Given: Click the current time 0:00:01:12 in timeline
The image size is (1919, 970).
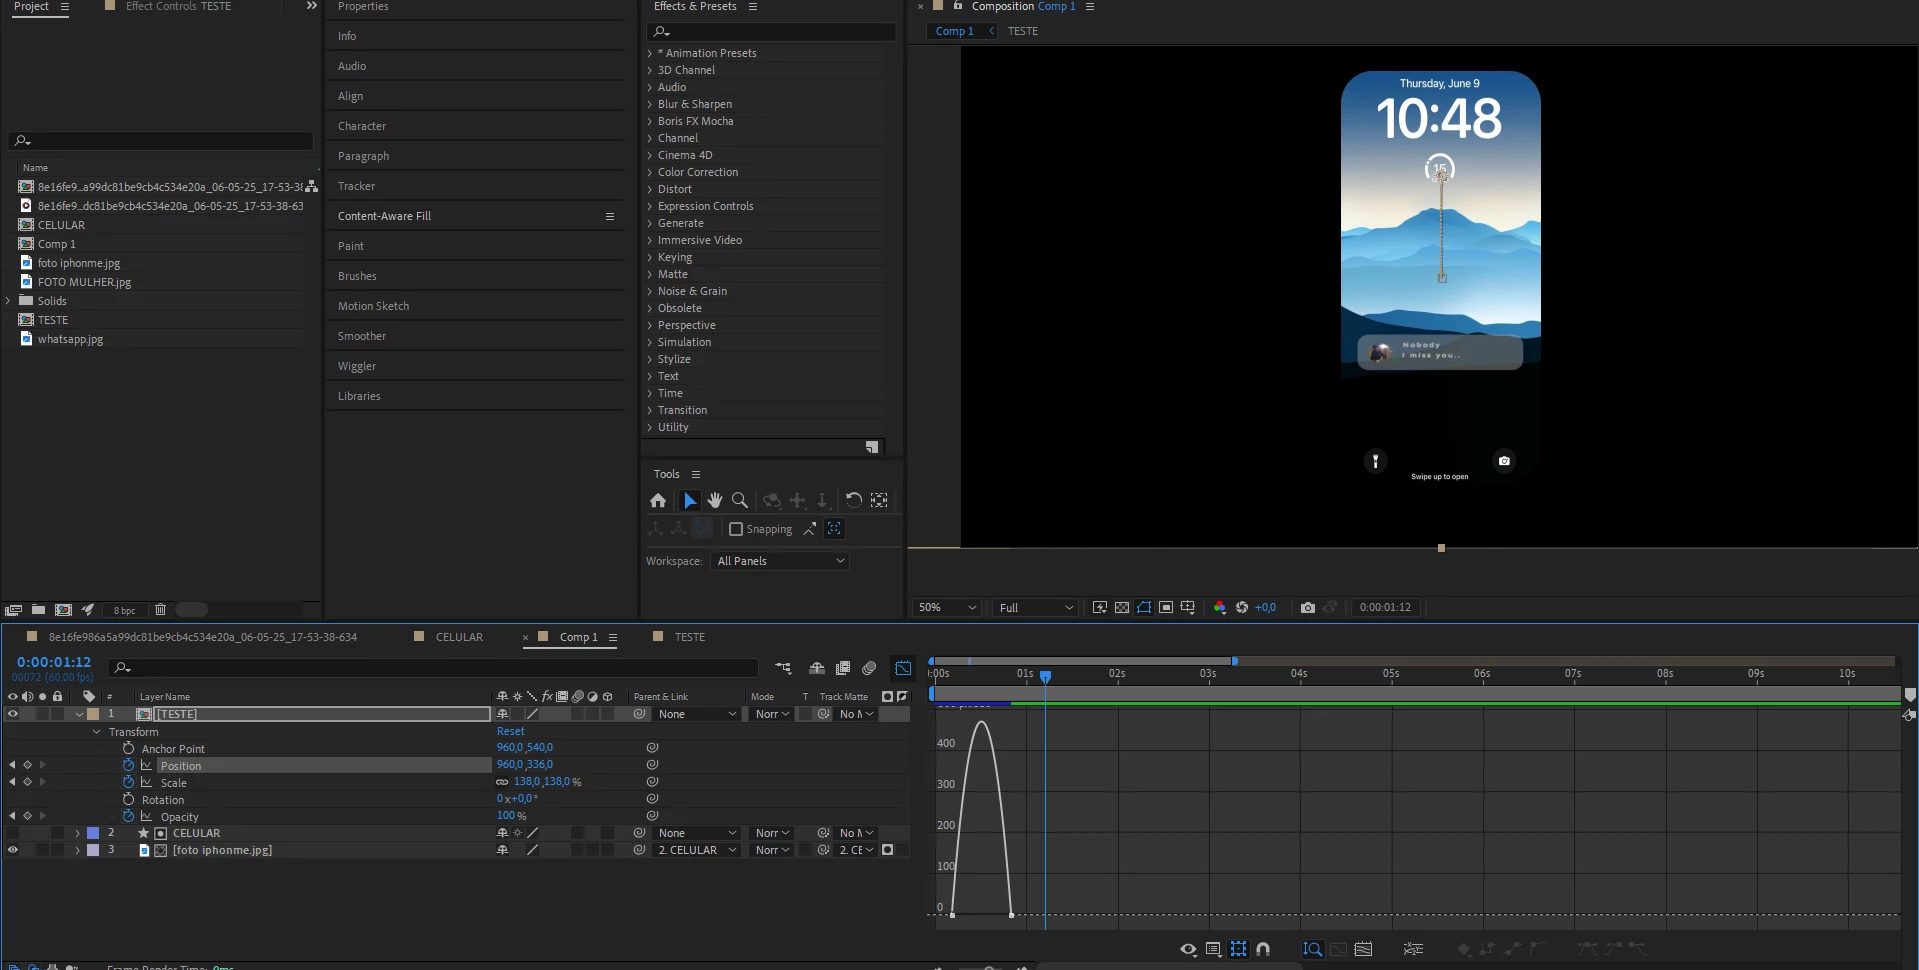Looking at the screenshot, I should pyautogui.click(x=54, y=662).
